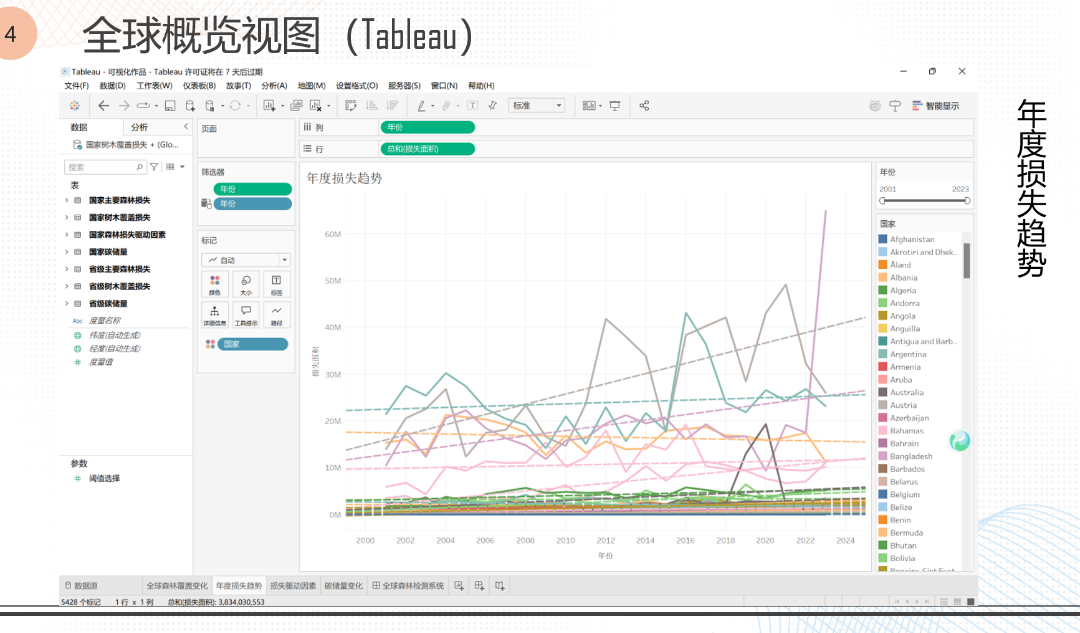The height and width of the screenshot is (633, 1080).
Task: Switch to the 分析 pane tab
Action: (x=139, y=127)
